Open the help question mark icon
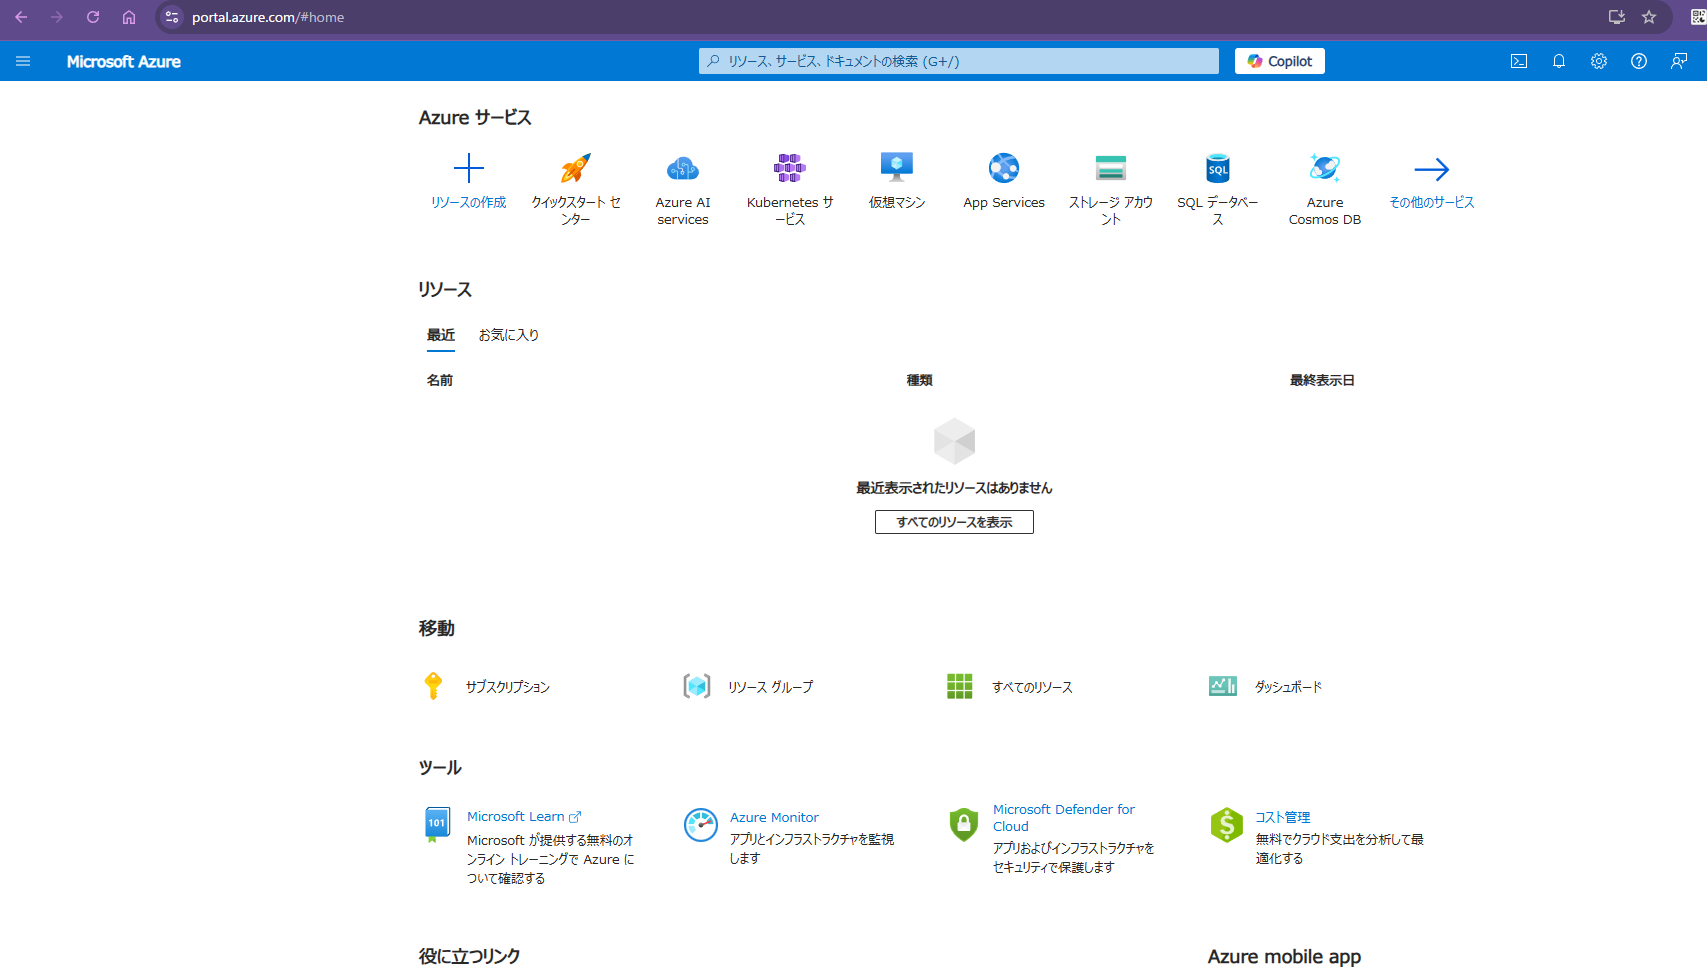The width and height of the screenshot is (1707, 979). click(x=1639, y=61)
